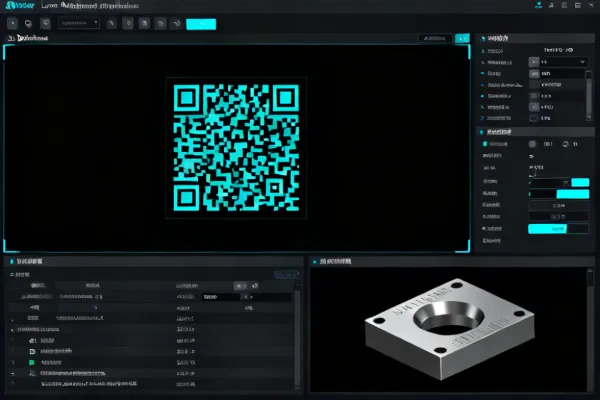This screenshot has width=600, height=400.
Task: Click the input field below the properties dropdown
Action: click(x=562, y=73)
